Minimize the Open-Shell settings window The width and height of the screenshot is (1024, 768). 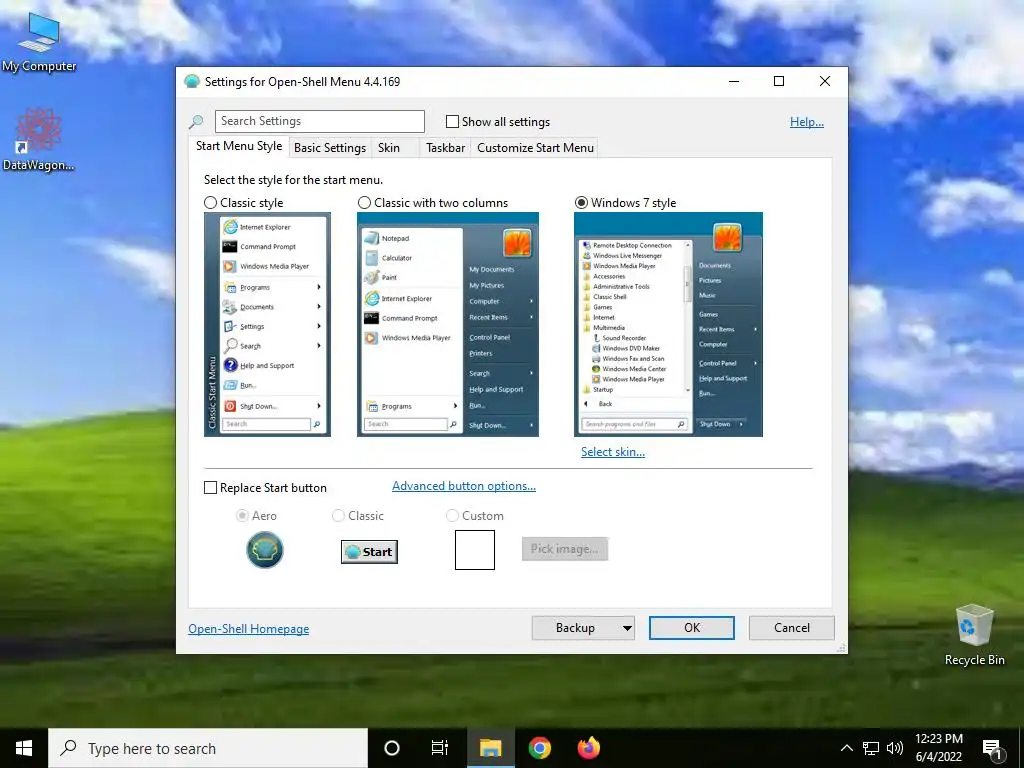click(x=734, y=81)
